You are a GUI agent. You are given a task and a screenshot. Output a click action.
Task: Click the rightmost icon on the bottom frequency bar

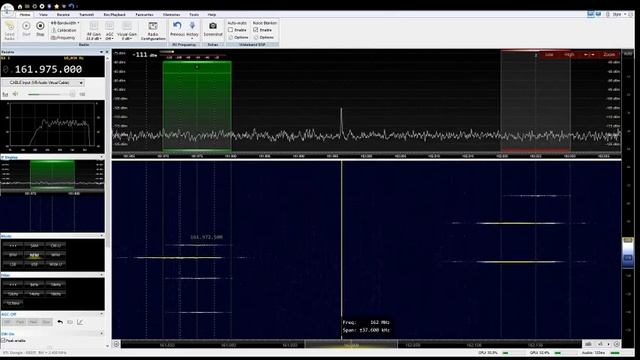[616, 344]
